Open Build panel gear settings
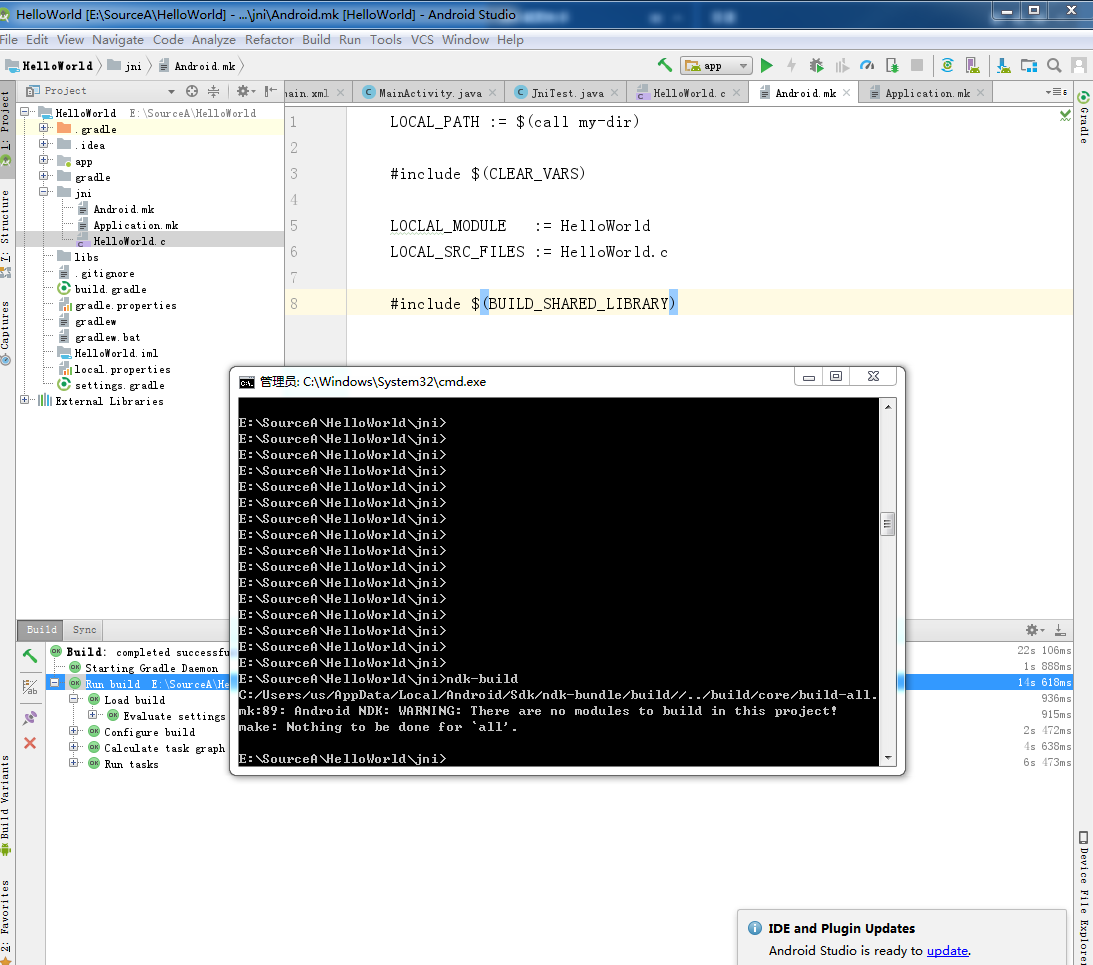Image resolution: width=1093 pixels, height=965 pixels. click(1034, 630)
